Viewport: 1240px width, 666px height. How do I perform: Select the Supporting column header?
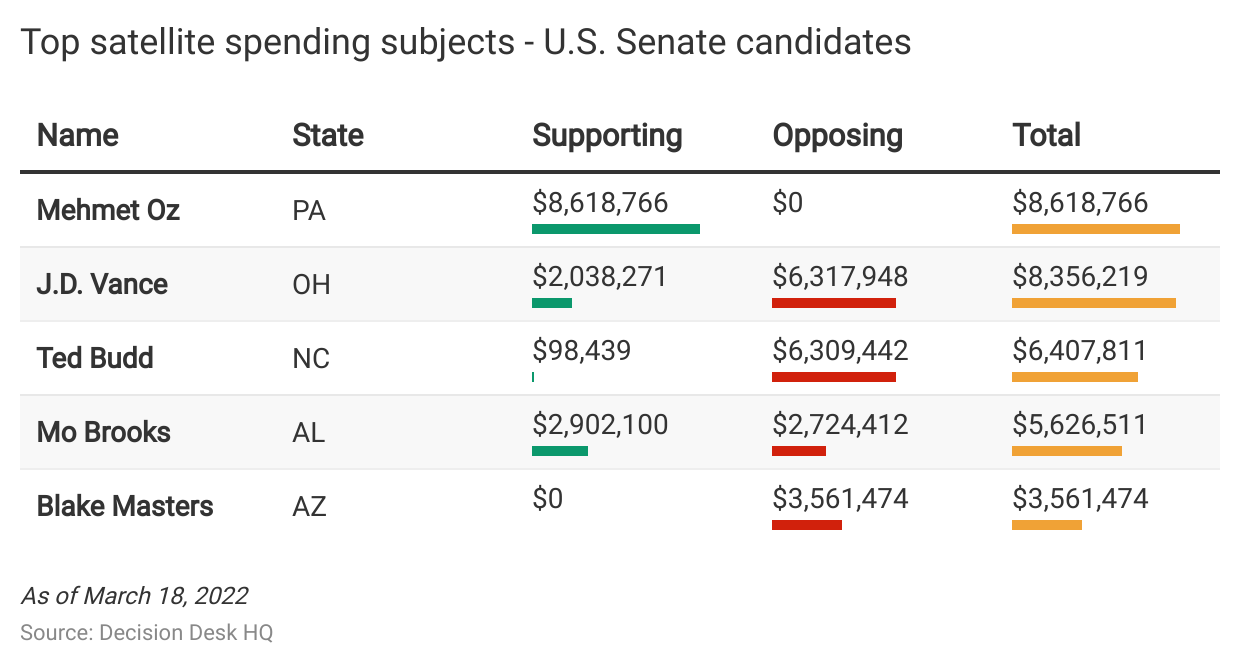[607, 135]
